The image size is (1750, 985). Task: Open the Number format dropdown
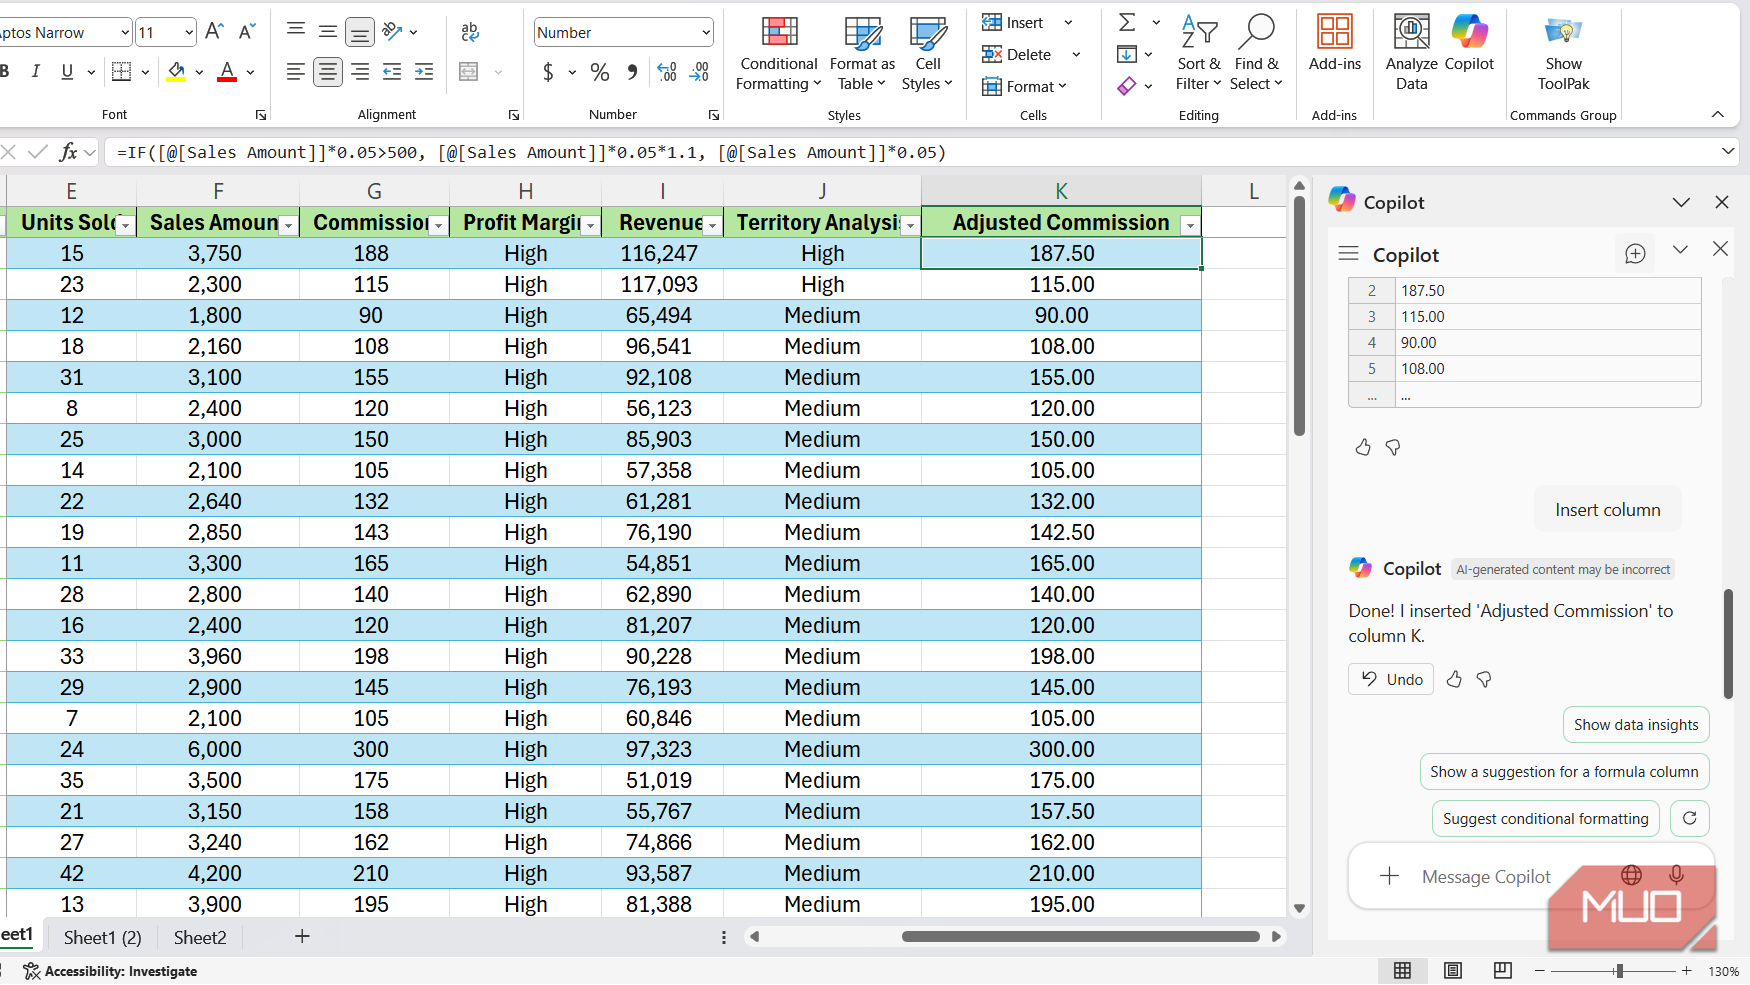[x=706, y=32]
